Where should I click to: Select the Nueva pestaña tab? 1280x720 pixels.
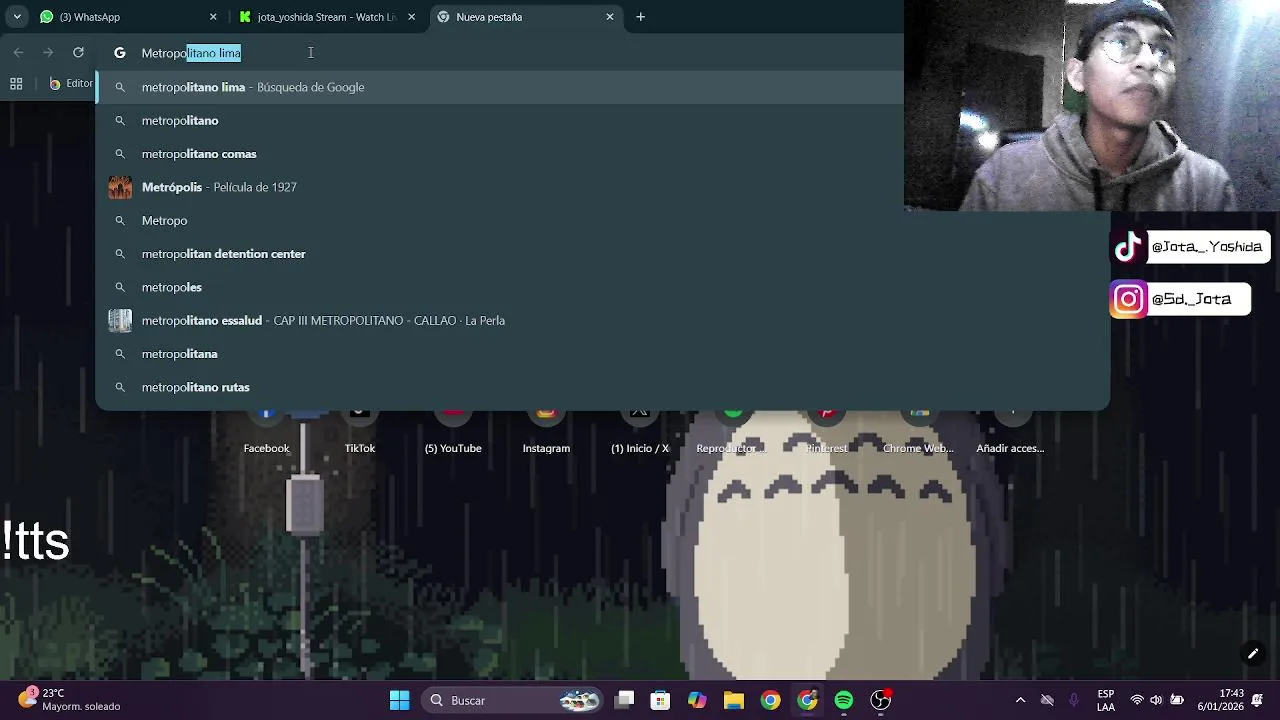525,17
